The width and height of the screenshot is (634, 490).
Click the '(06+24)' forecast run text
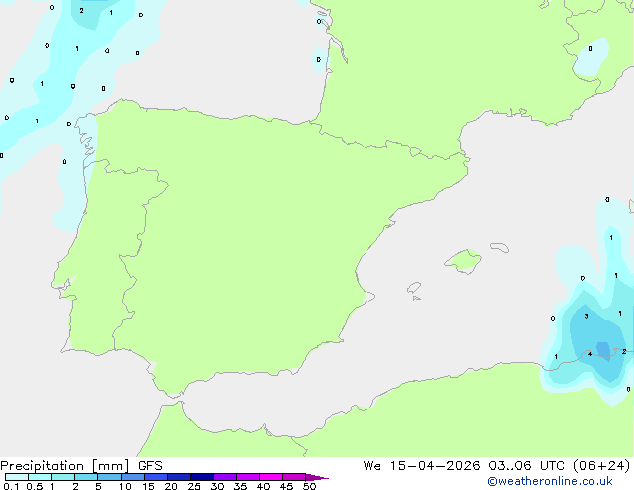(602, 466)
